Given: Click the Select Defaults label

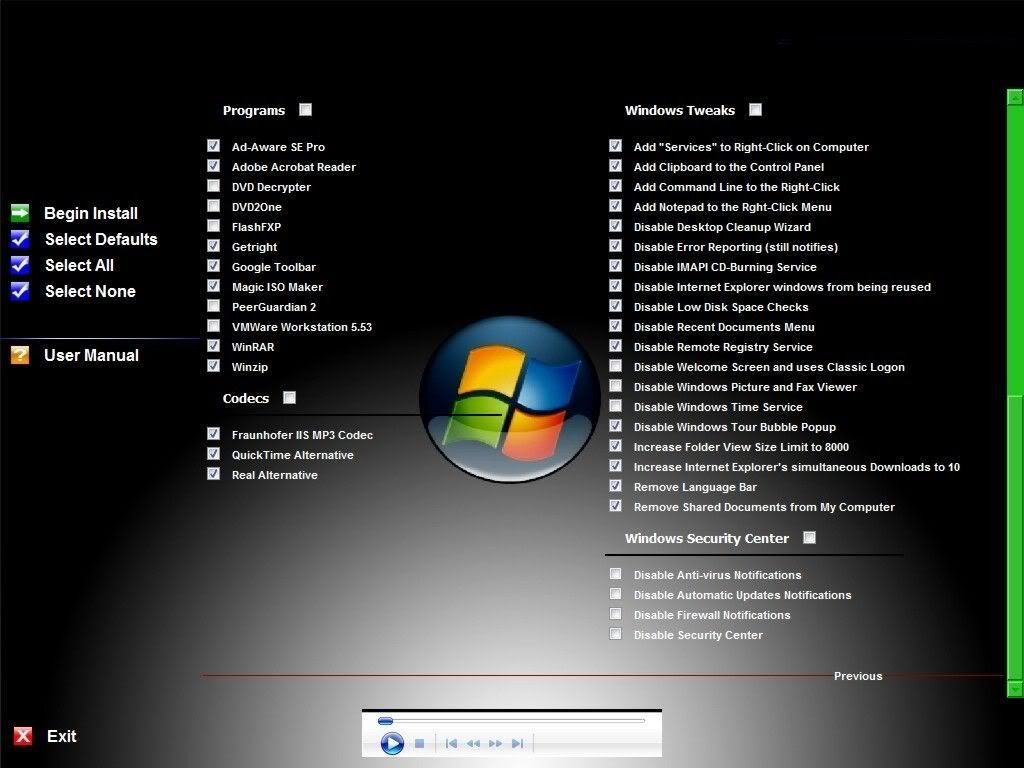Looking at the screenshot, I should (x=101, y=239).
